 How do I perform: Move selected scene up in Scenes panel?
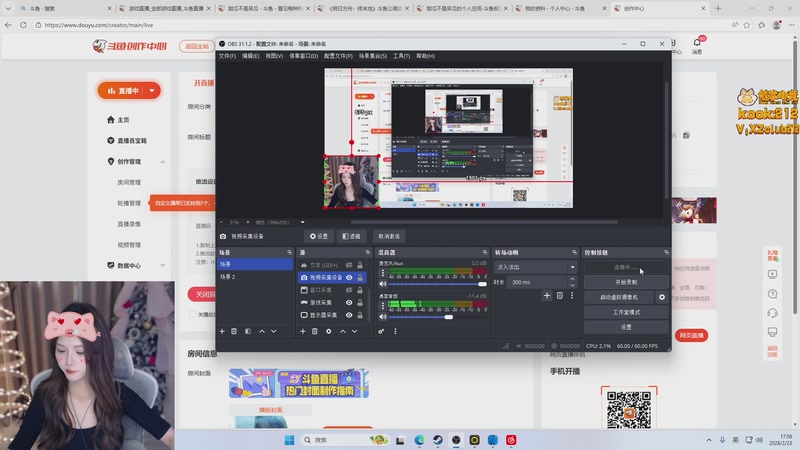pyautogui.click(x=262, y=331)
